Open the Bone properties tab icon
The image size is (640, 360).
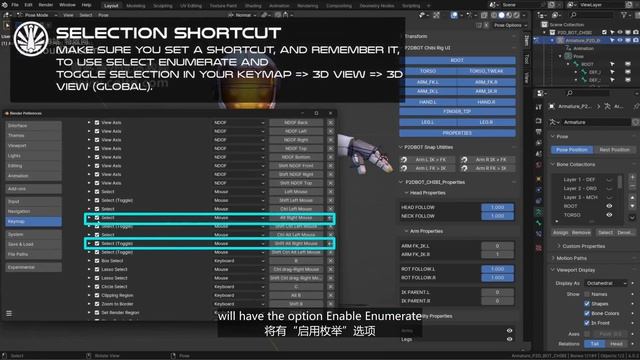tap(539, 223)
